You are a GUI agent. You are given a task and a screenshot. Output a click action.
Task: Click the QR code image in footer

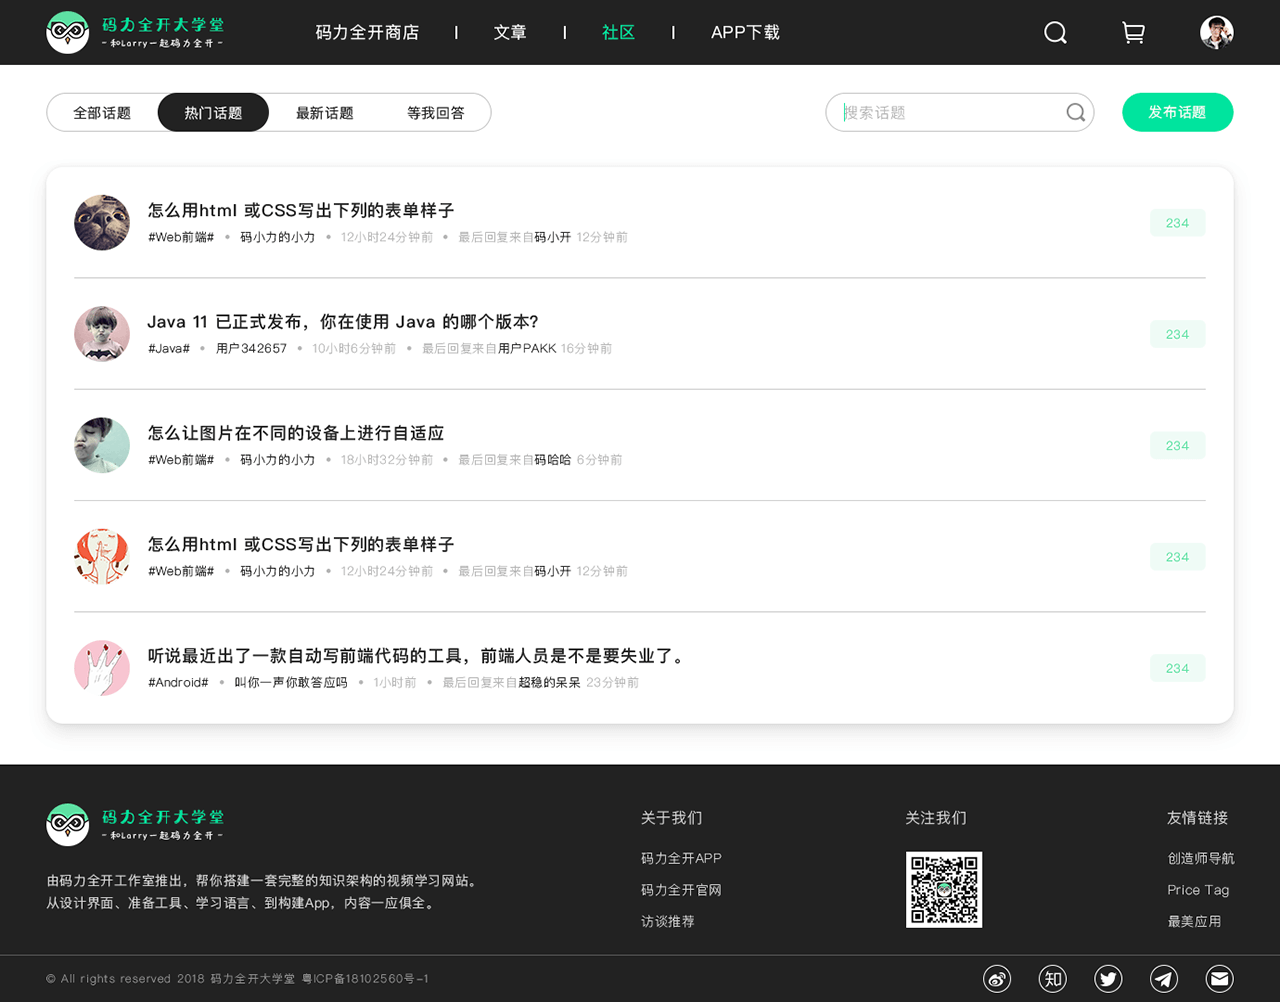point(944,890)
